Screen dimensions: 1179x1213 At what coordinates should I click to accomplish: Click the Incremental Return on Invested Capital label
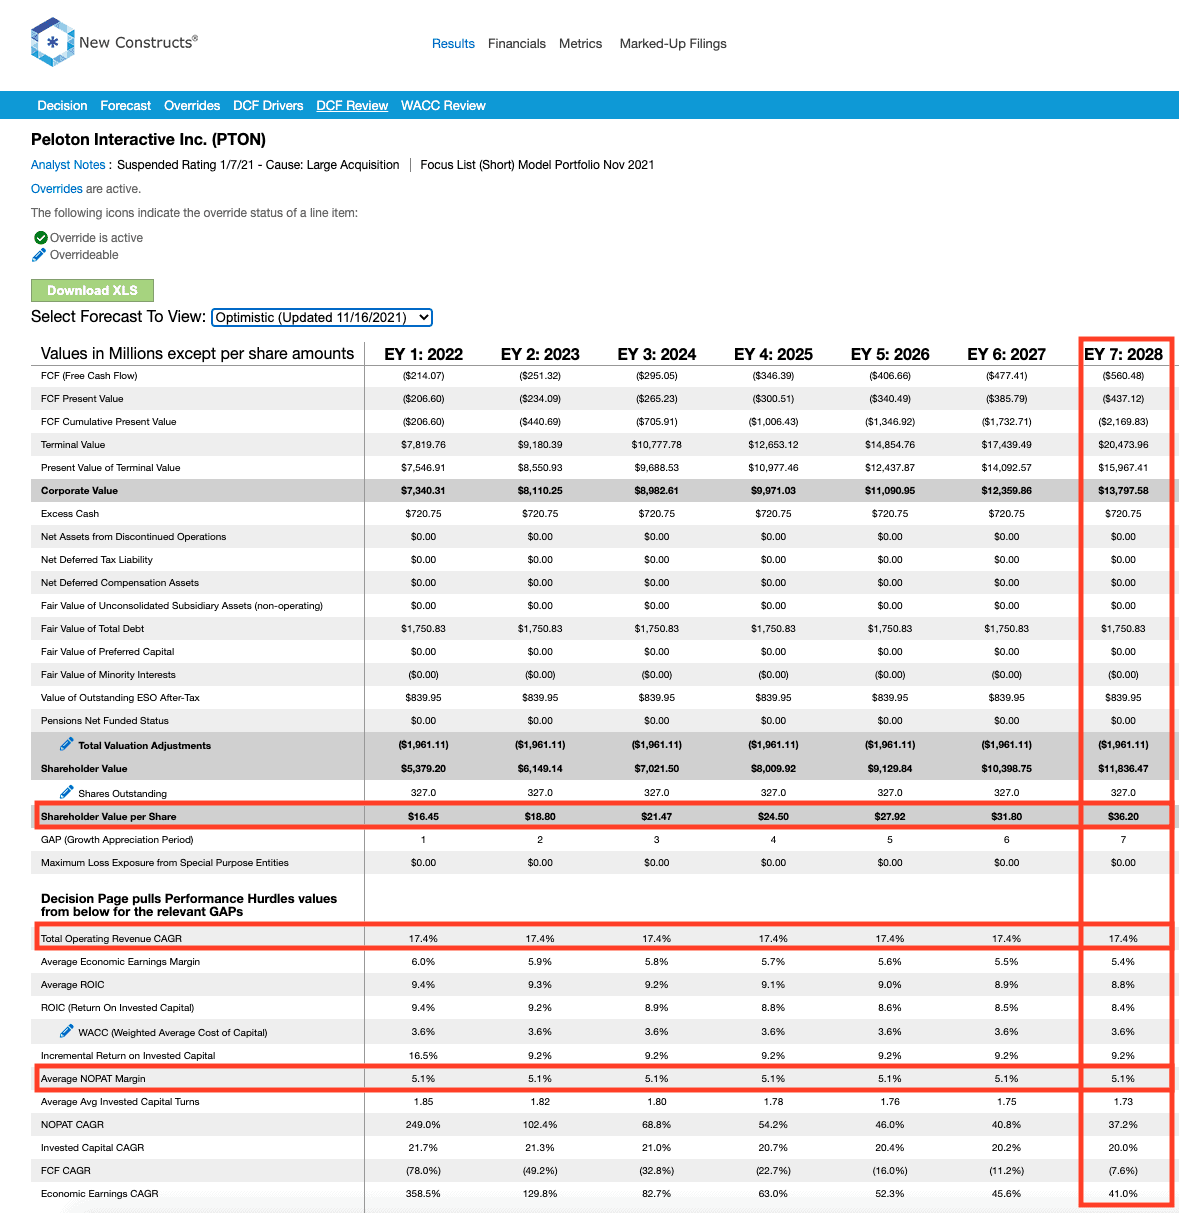coord(128,1056)
